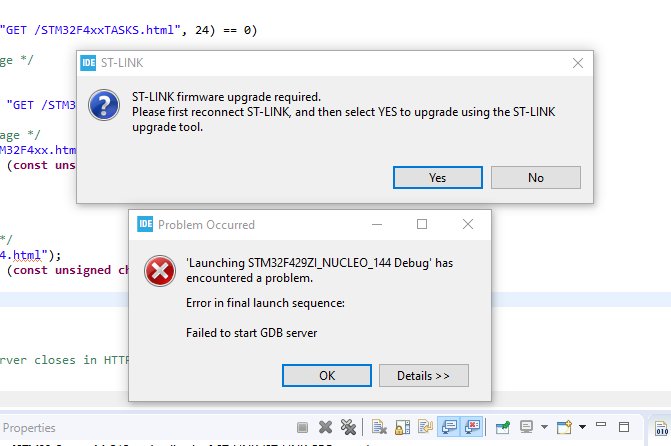
Task: Click the IDE icon in ST-LINK title bar
Action: click(88, 63)
